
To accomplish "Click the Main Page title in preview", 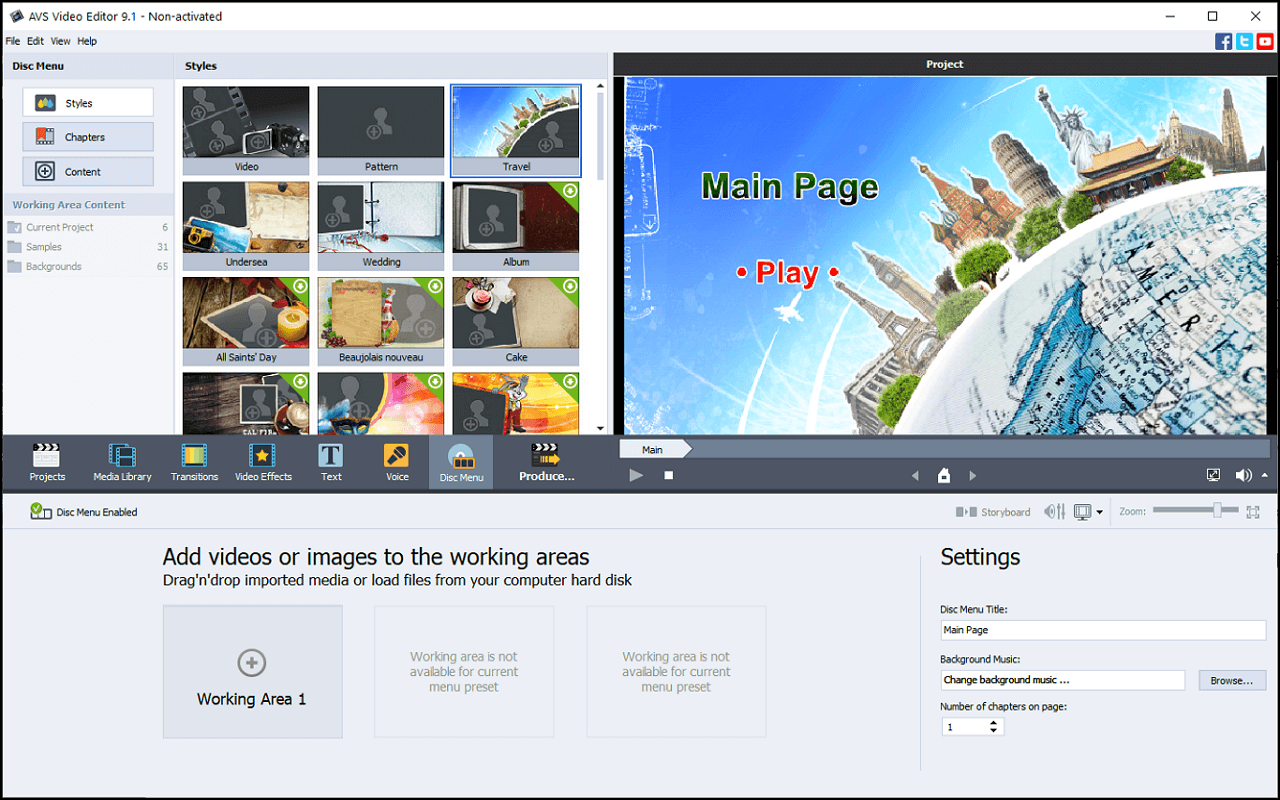I will coord(790,187).
